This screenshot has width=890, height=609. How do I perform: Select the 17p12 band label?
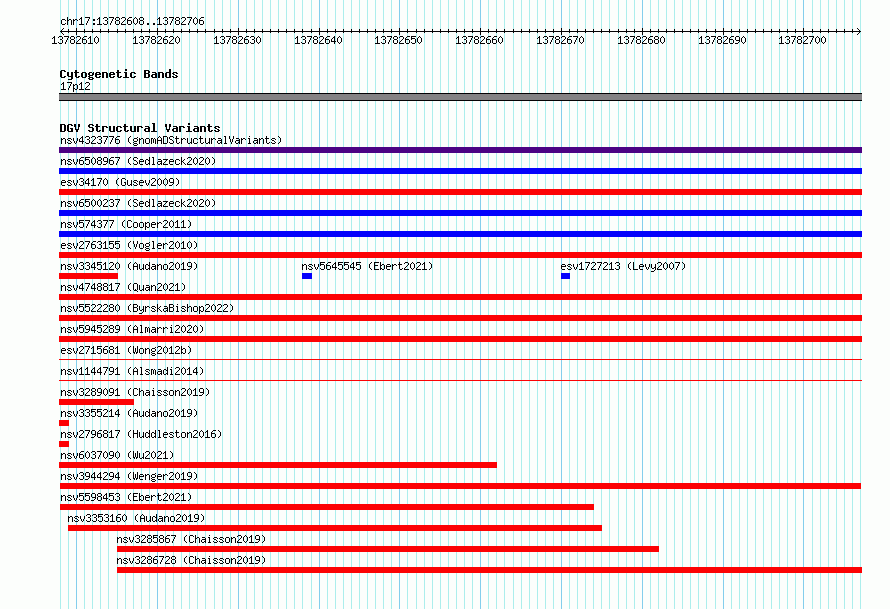point(75,86)
